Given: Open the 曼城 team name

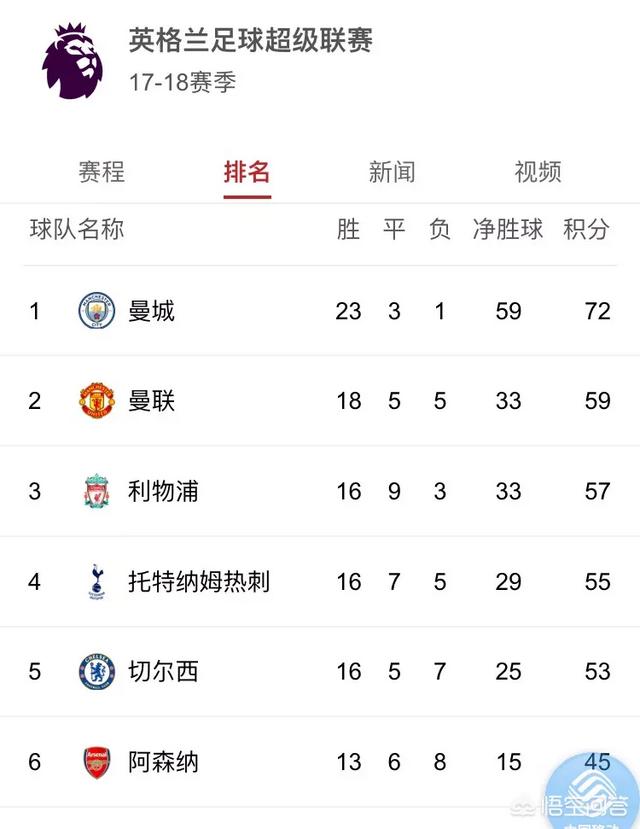Looking at the screenshot, I should pyautogui.click(x=151, y=311).
